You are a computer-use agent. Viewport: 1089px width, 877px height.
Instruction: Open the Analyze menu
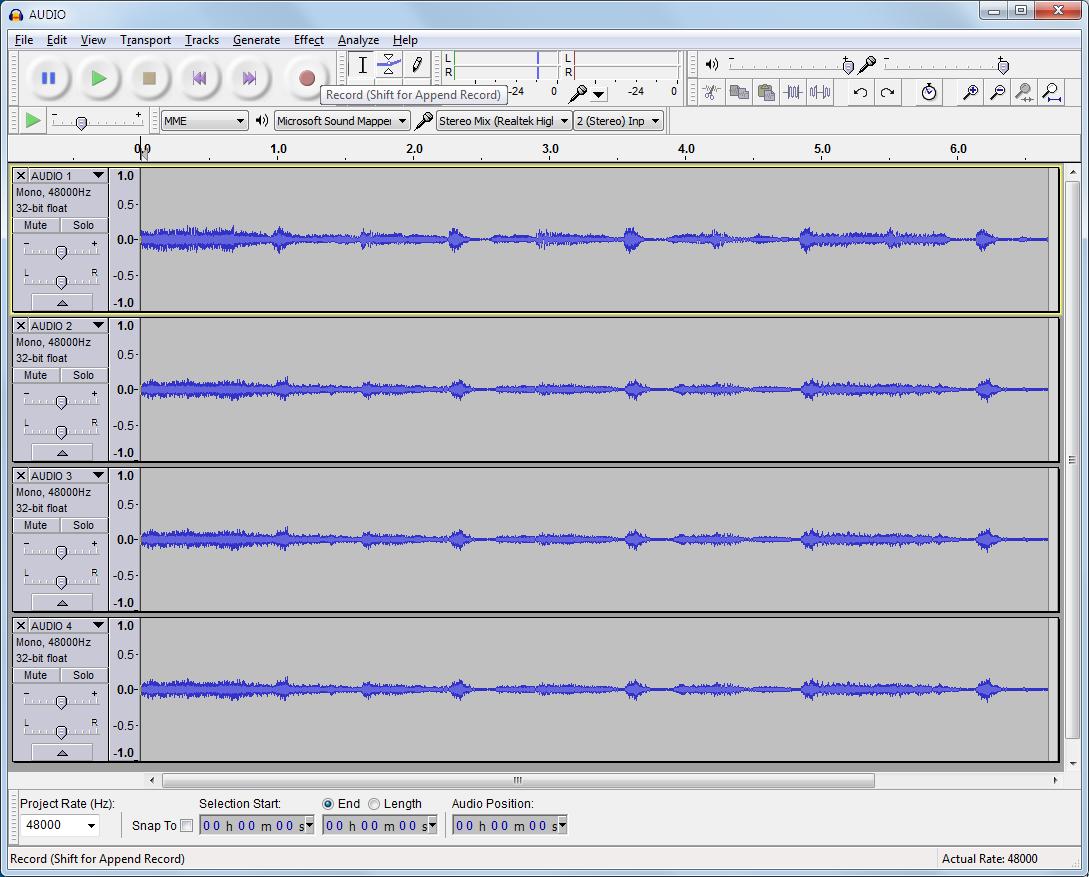pyautogui.click(x=357, y=40)
